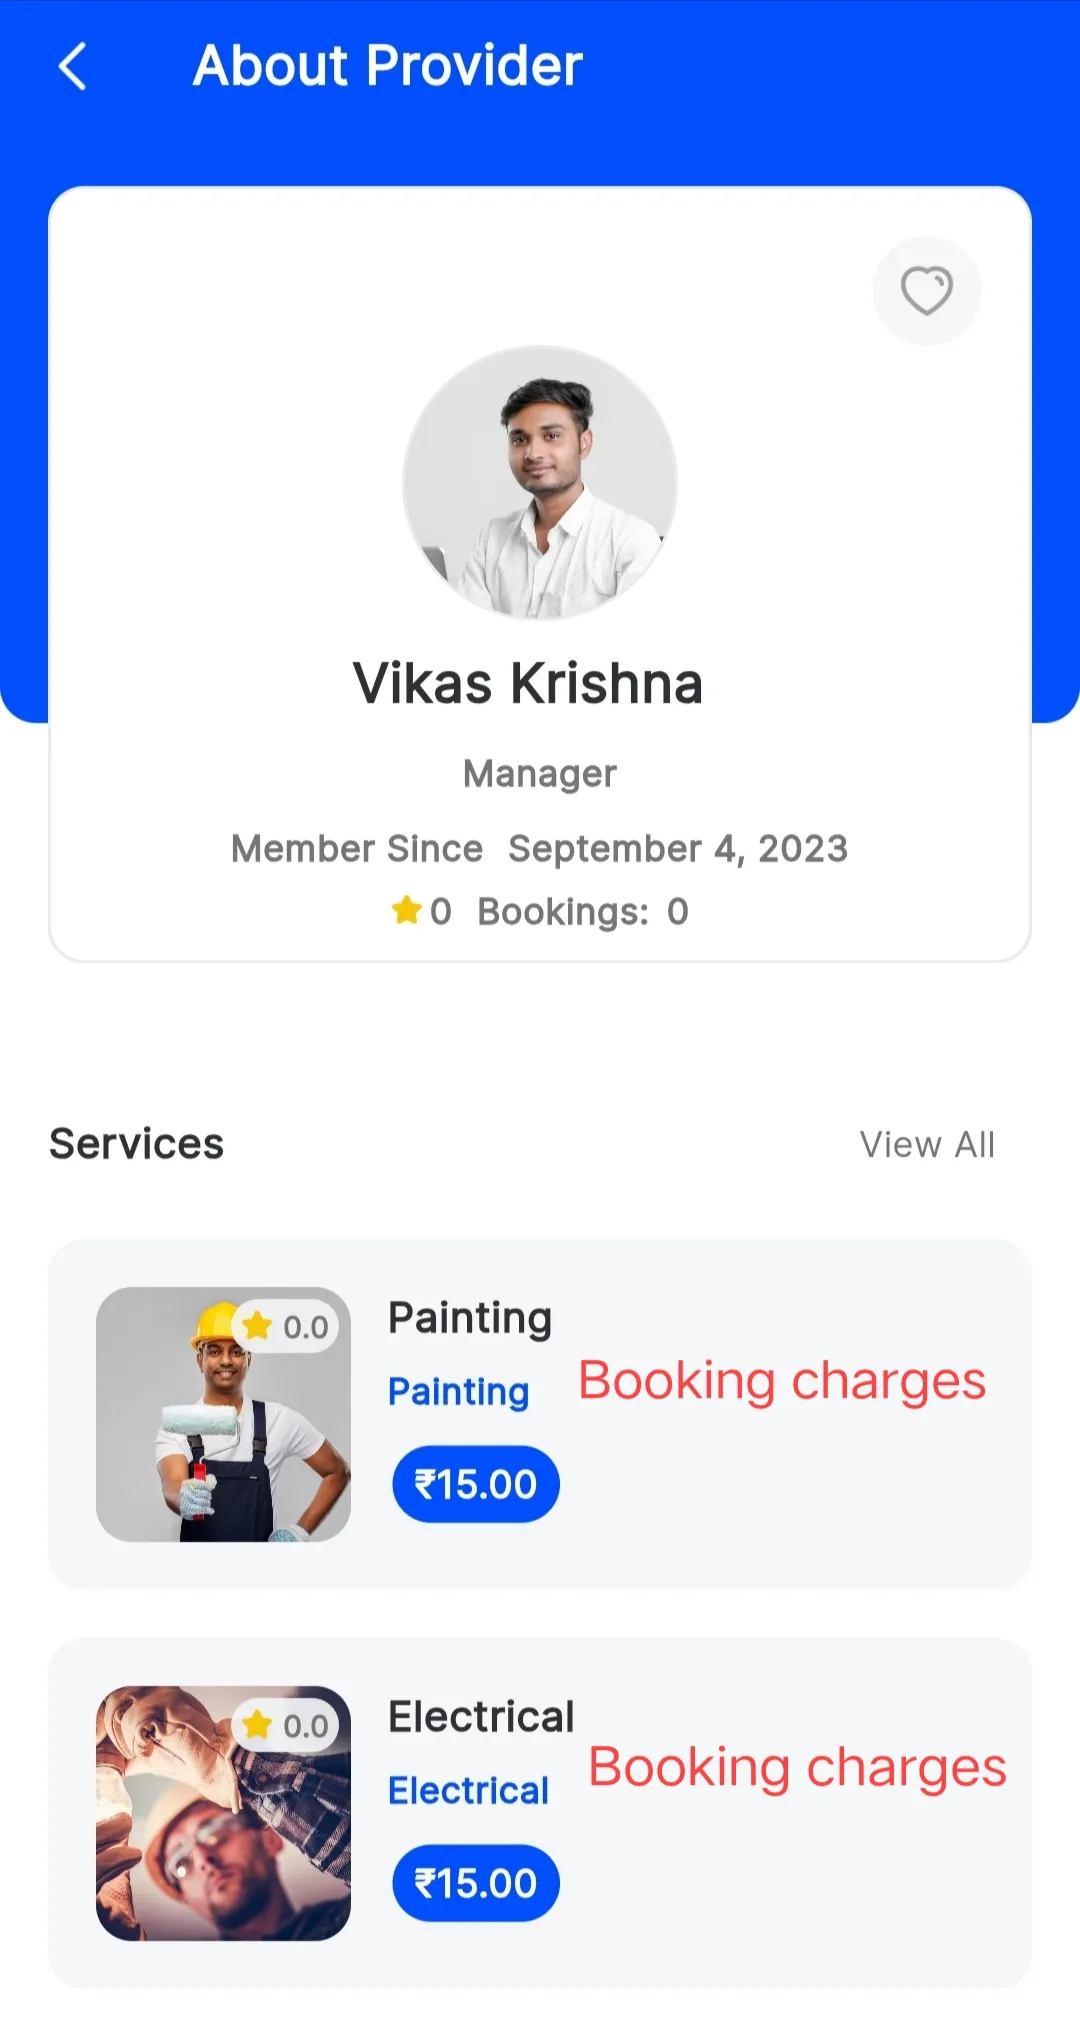Click the Bookings count label
Screen dimensions: 1080x2024
583,912
